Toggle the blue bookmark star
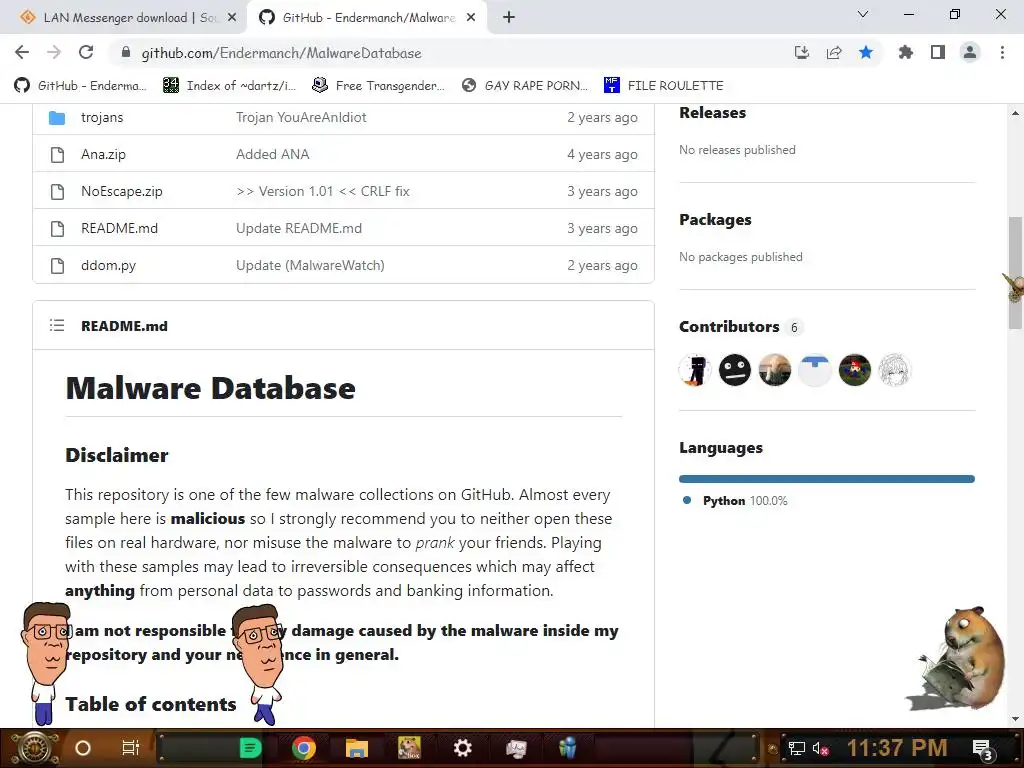The width and height of the screenshot is (1024, 768). [x=866, y=52]
